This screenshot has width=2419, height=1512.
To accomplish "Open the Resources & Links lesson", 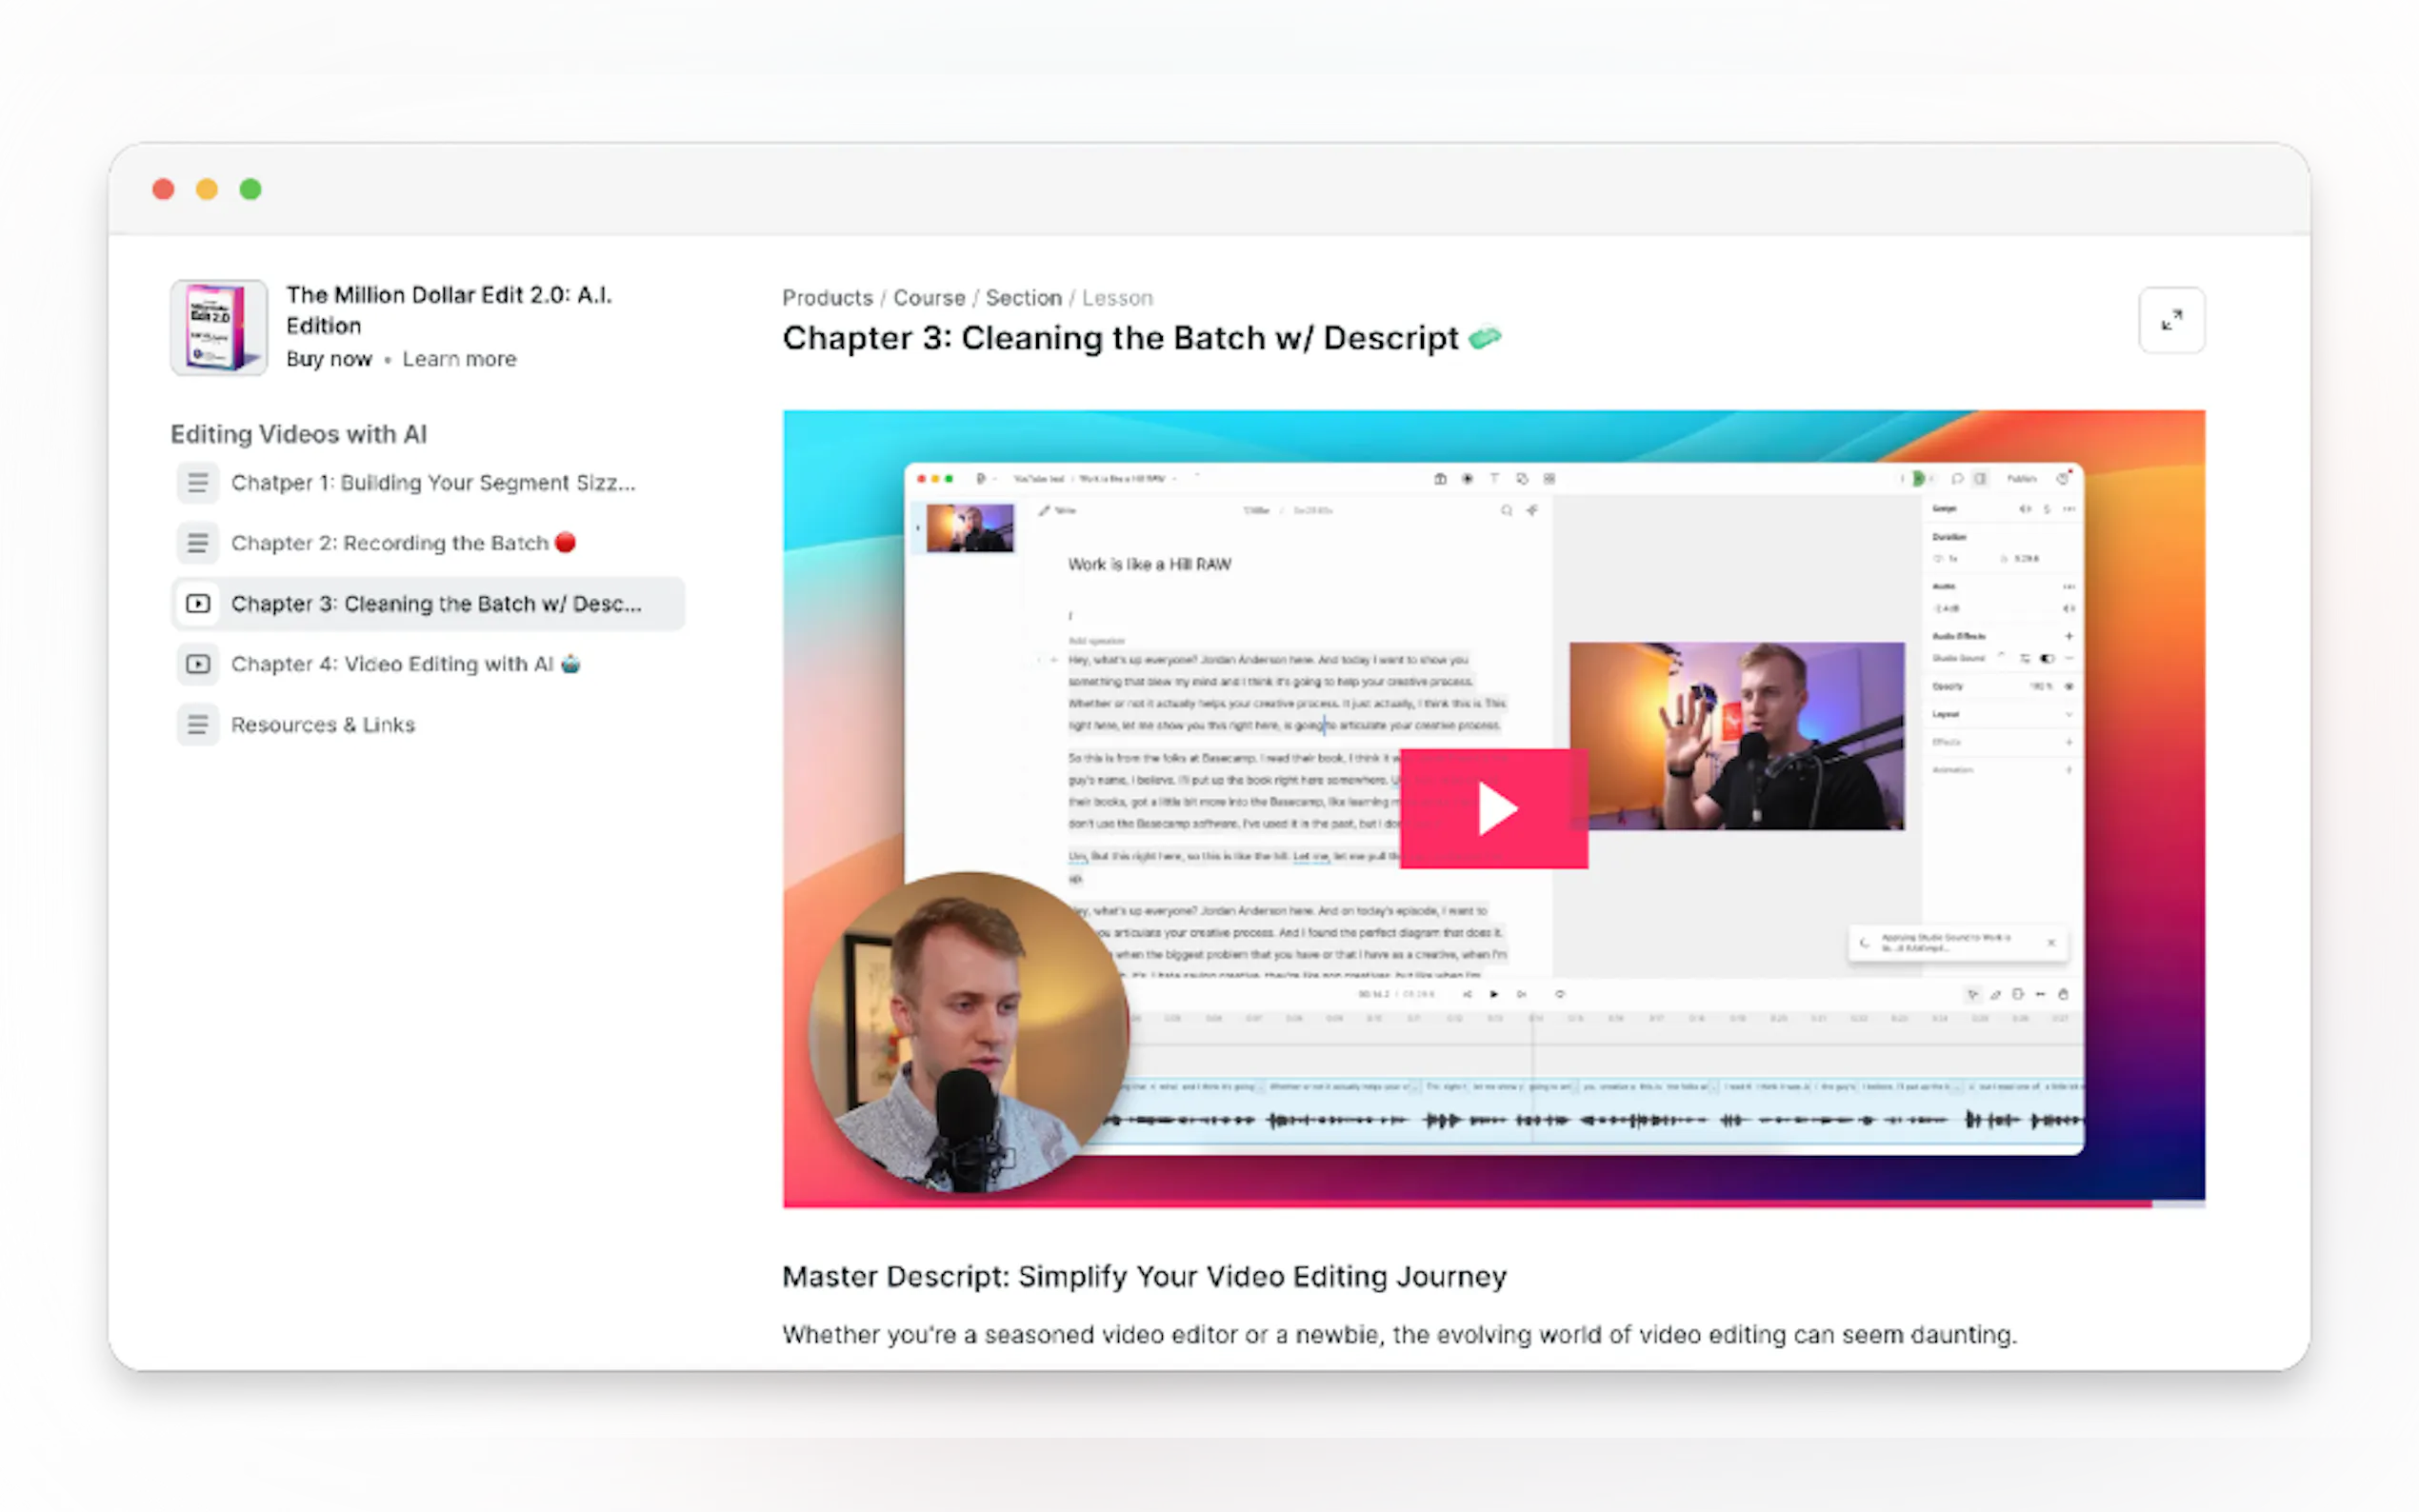I will point(428,724).
